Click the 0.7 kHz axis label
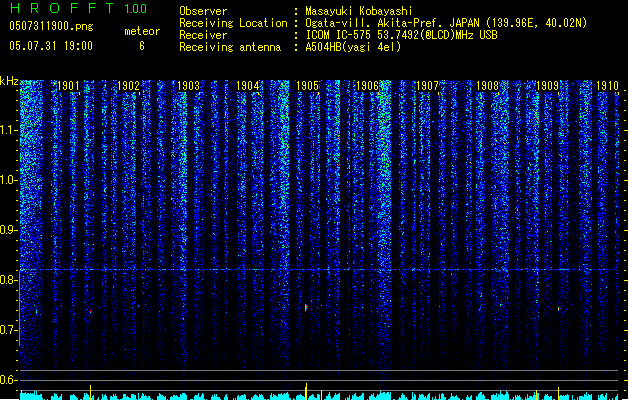629x400 pixels. (9, 330)
